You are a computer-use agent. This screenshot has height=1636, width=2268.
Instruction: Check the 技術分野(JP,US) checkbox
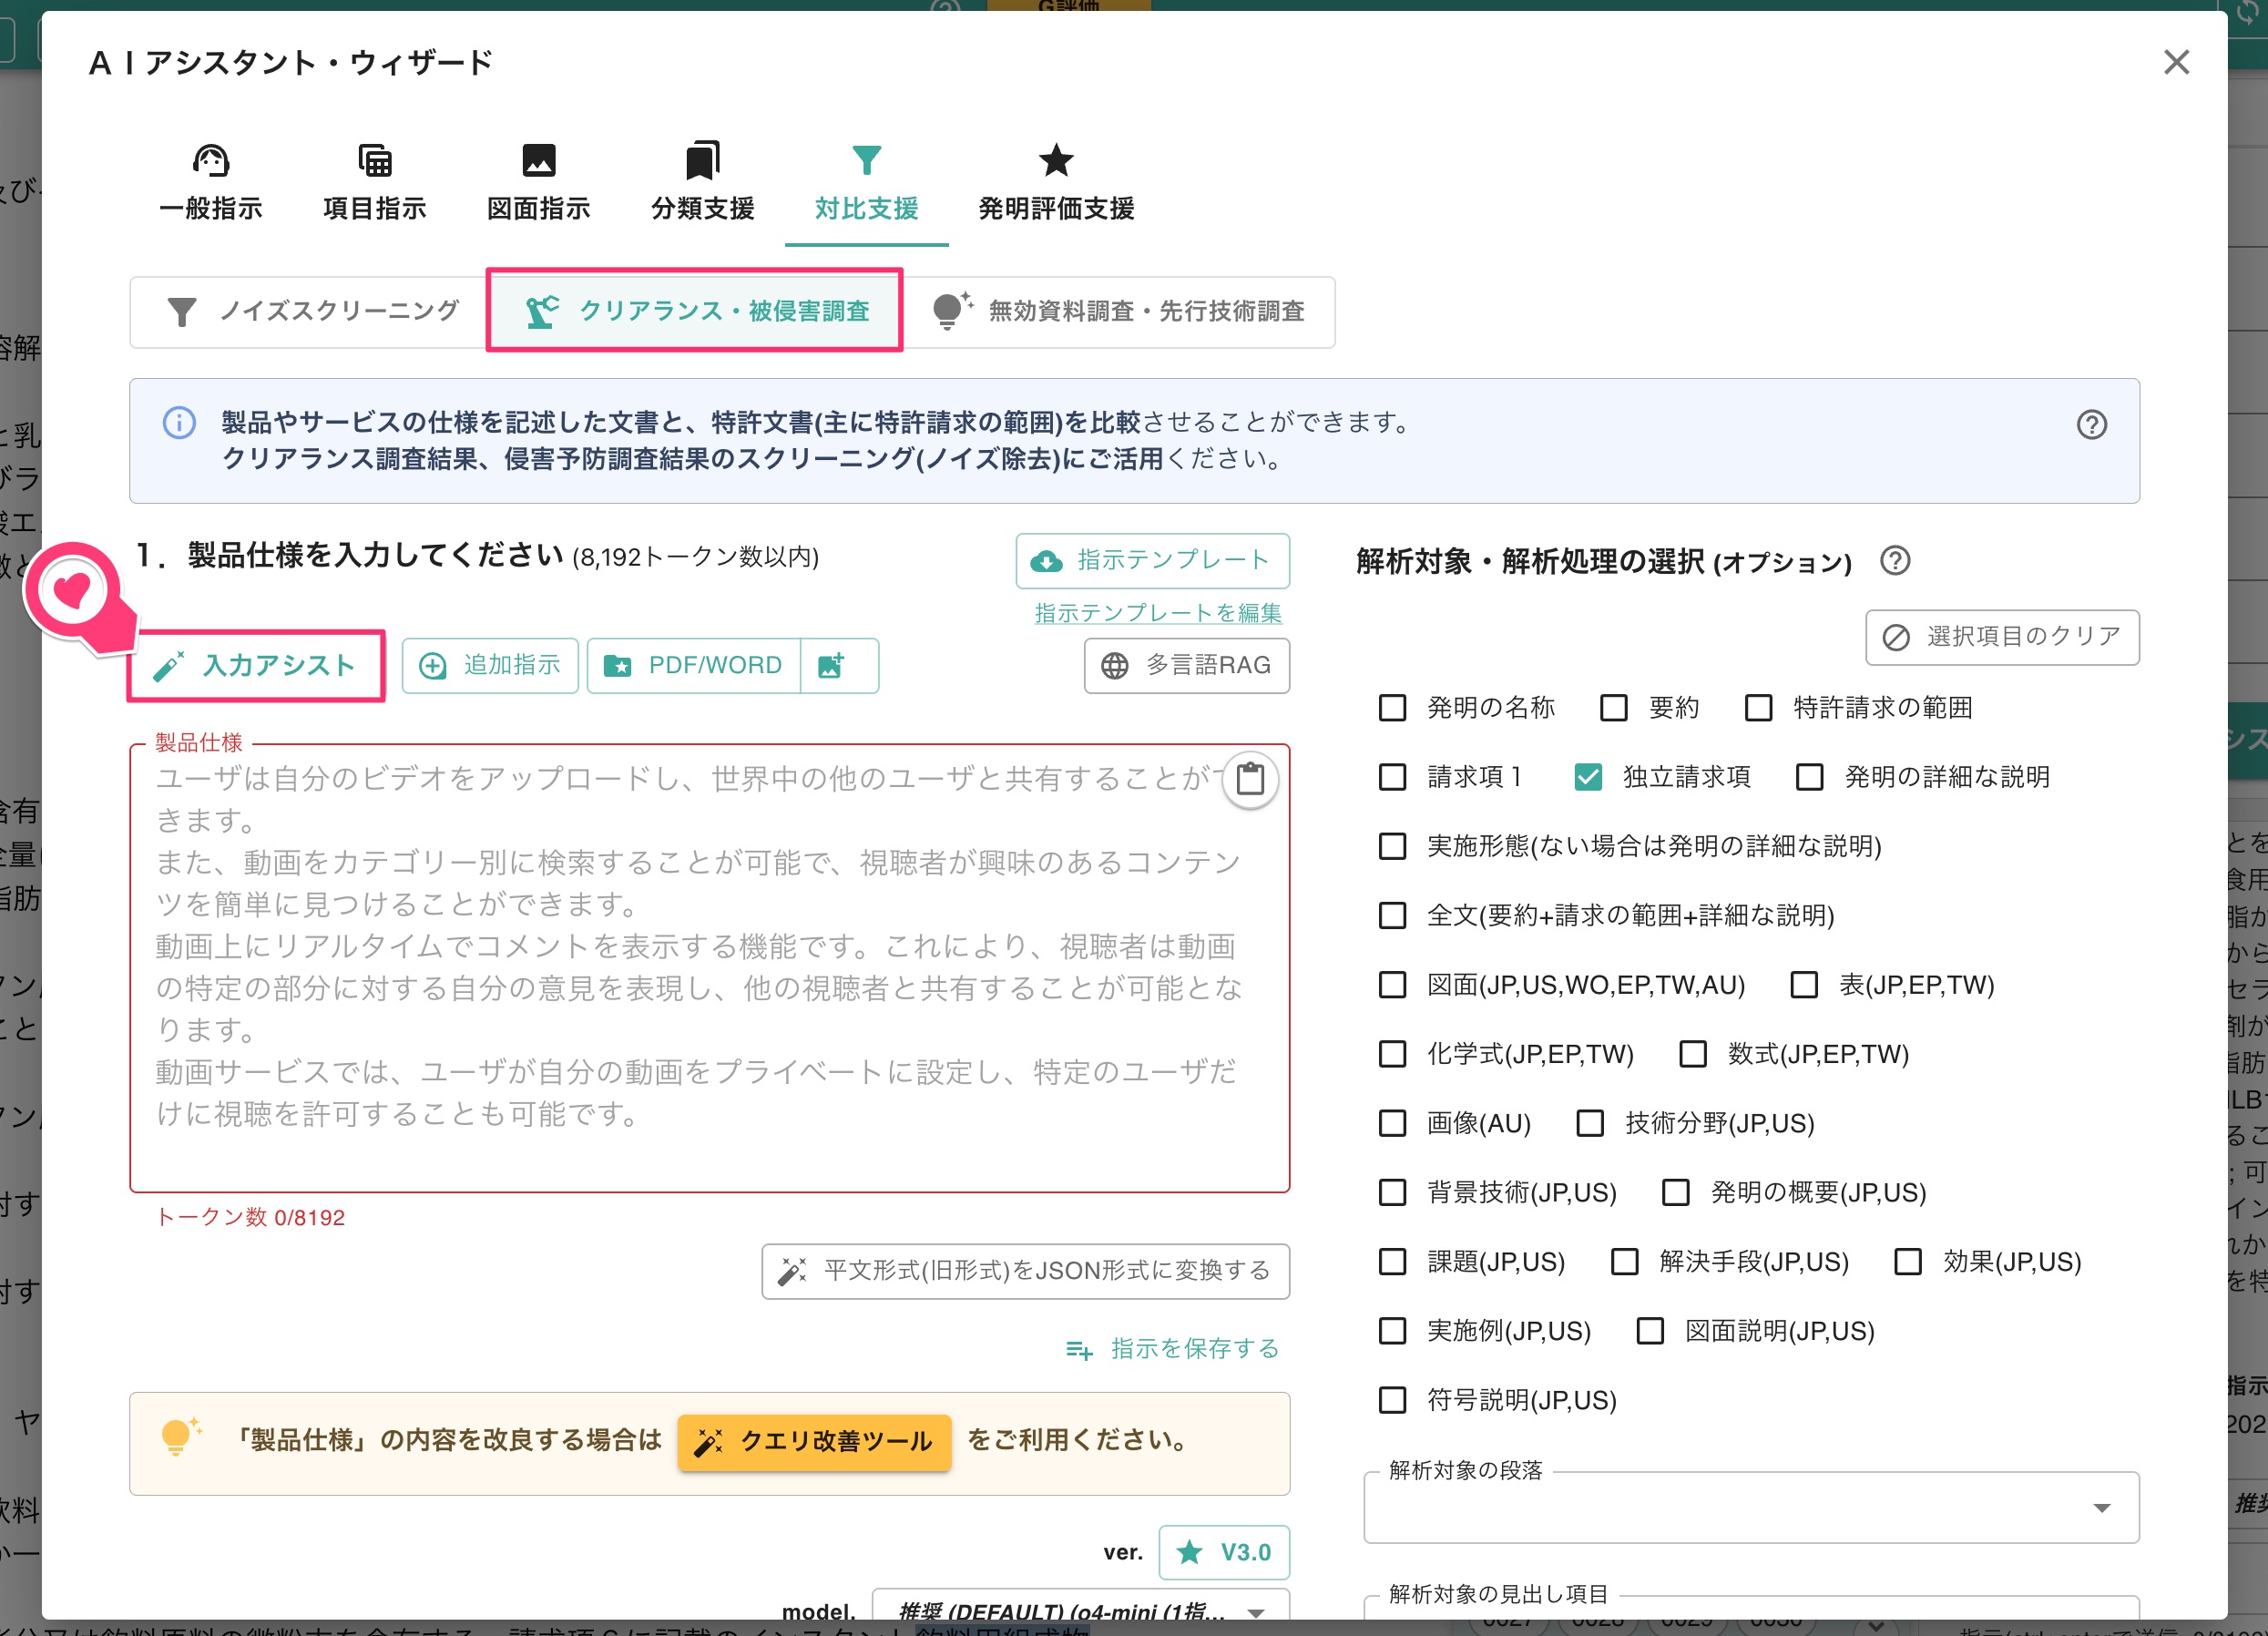(x=1590, y=1123)
